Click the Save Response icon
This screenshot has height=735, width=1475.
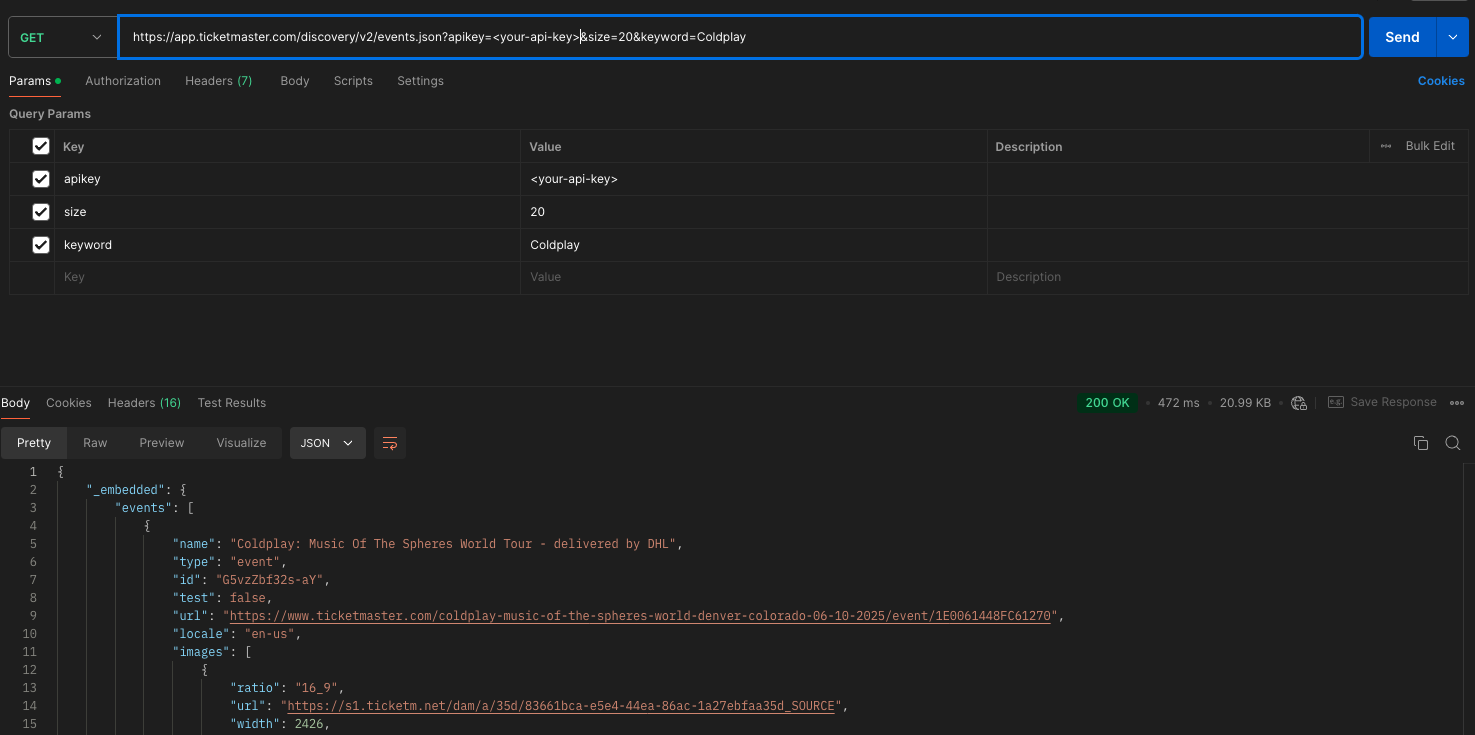(1336, 402)
